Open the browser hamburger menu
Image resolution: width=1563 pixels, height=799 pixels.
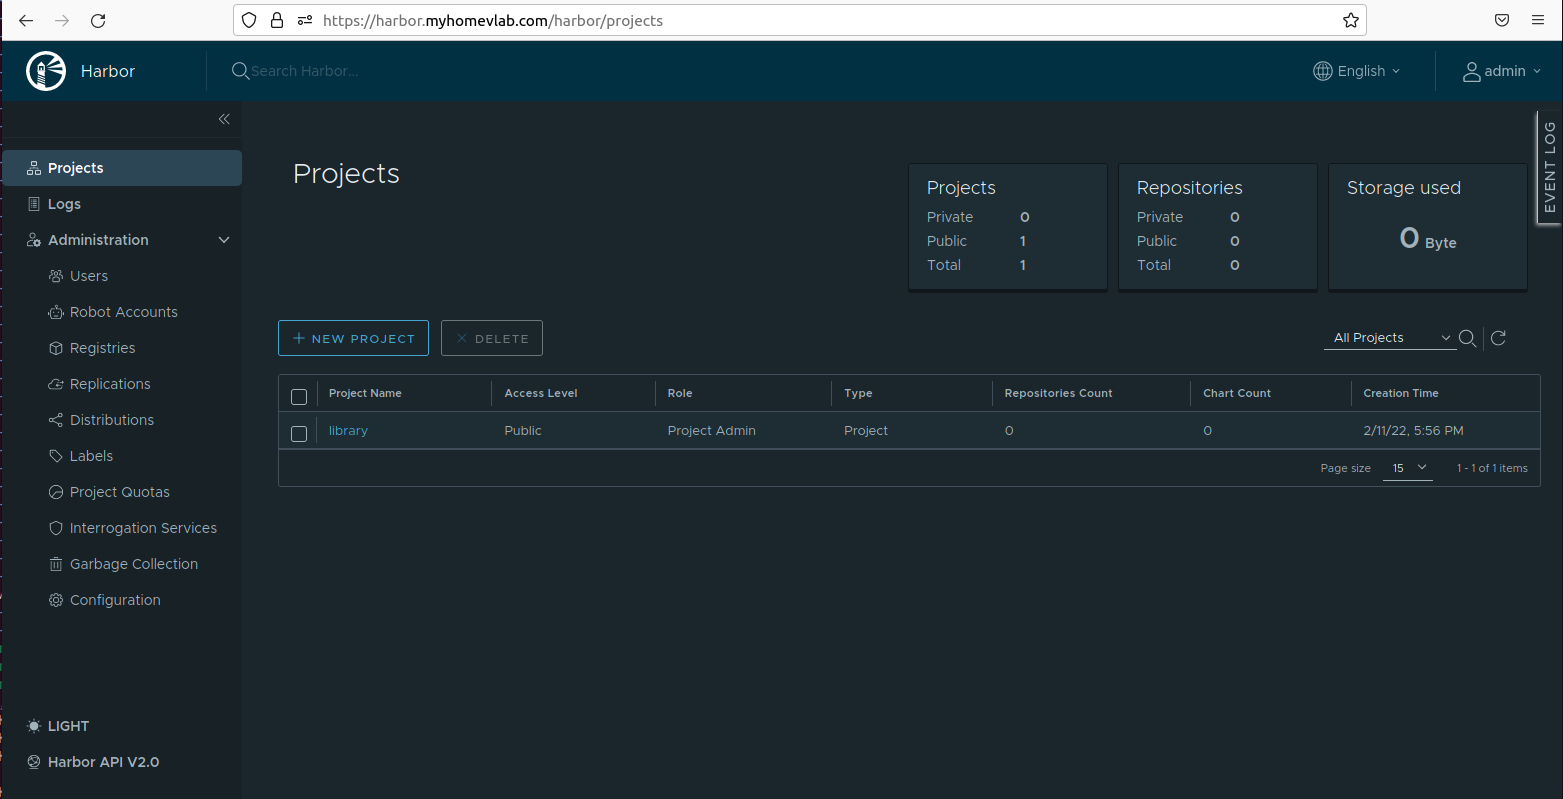coord(1538,20)
